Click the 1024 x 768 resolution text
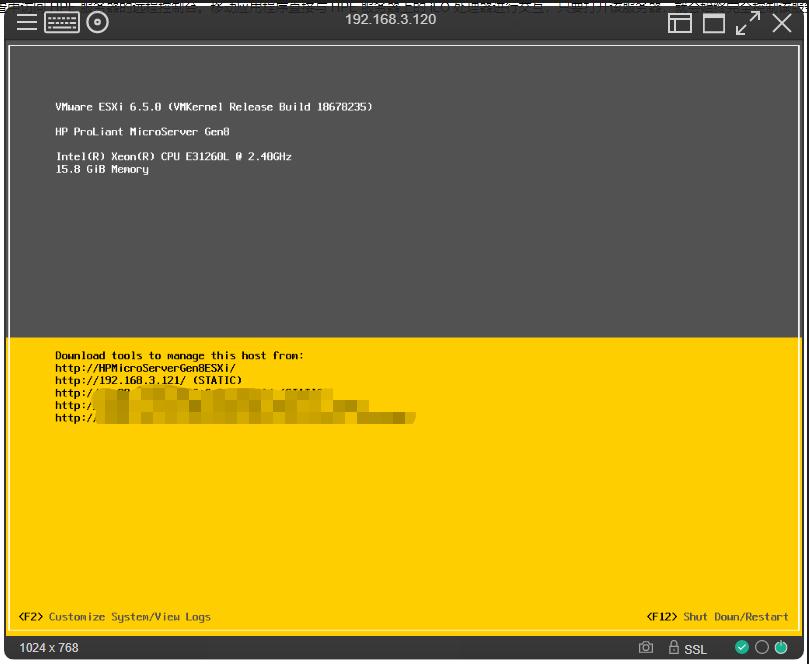Screen dimensions: 809x664 click(x=49, y=647)
